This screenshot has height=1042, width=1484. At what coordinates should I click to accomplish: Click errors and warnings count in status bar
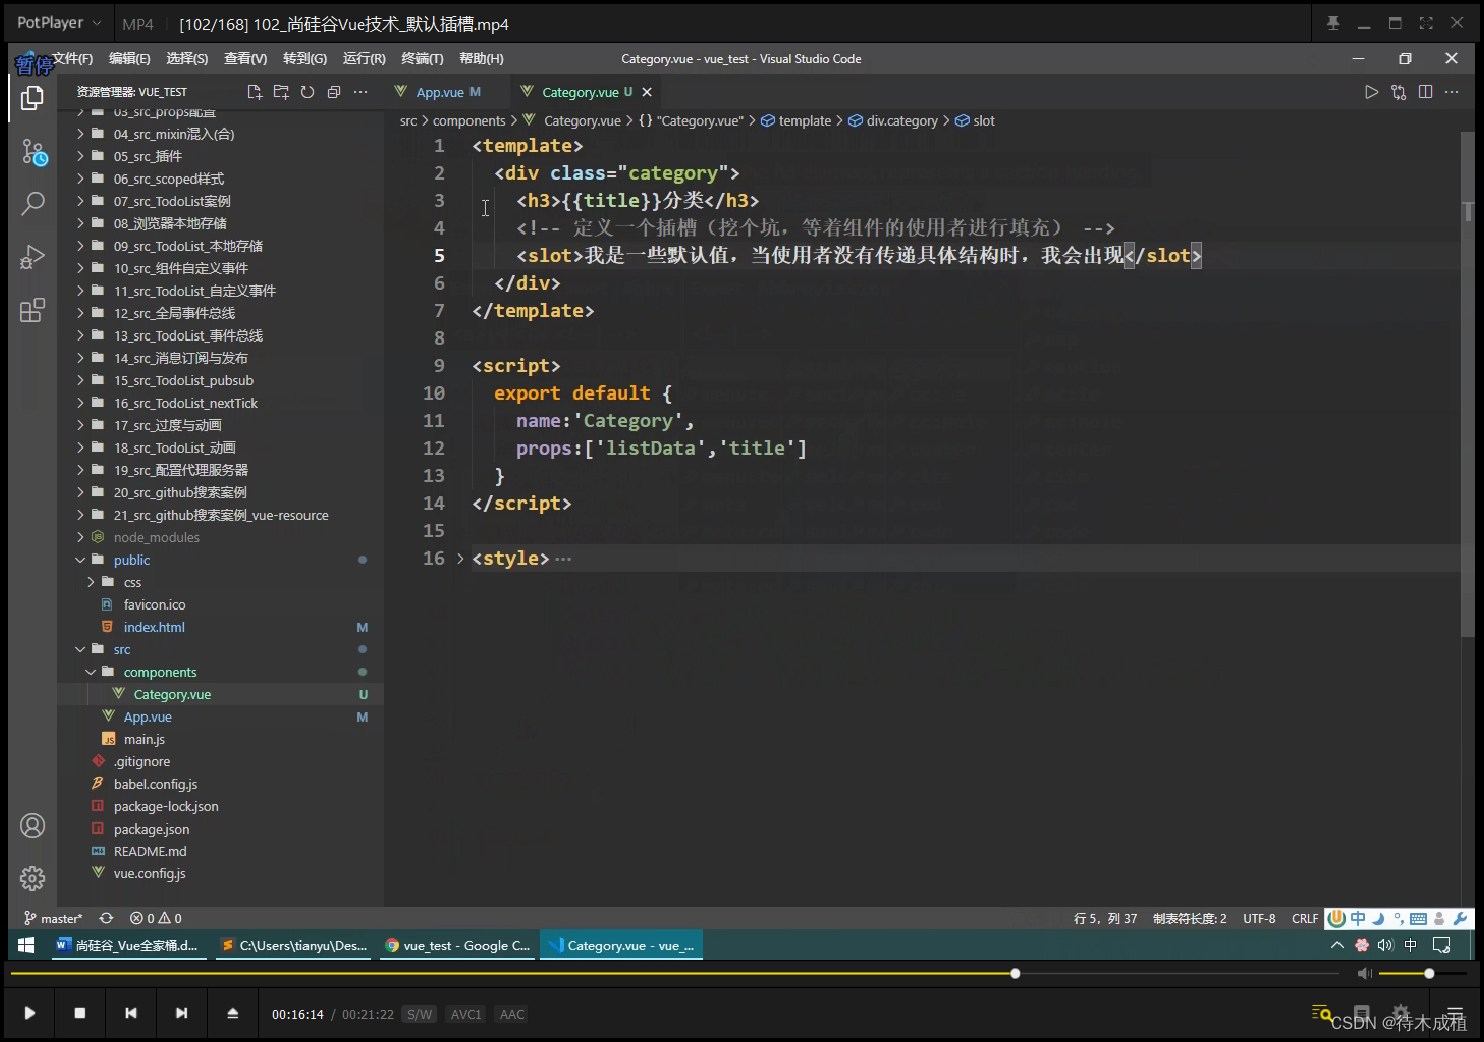[x=155, y=918]
